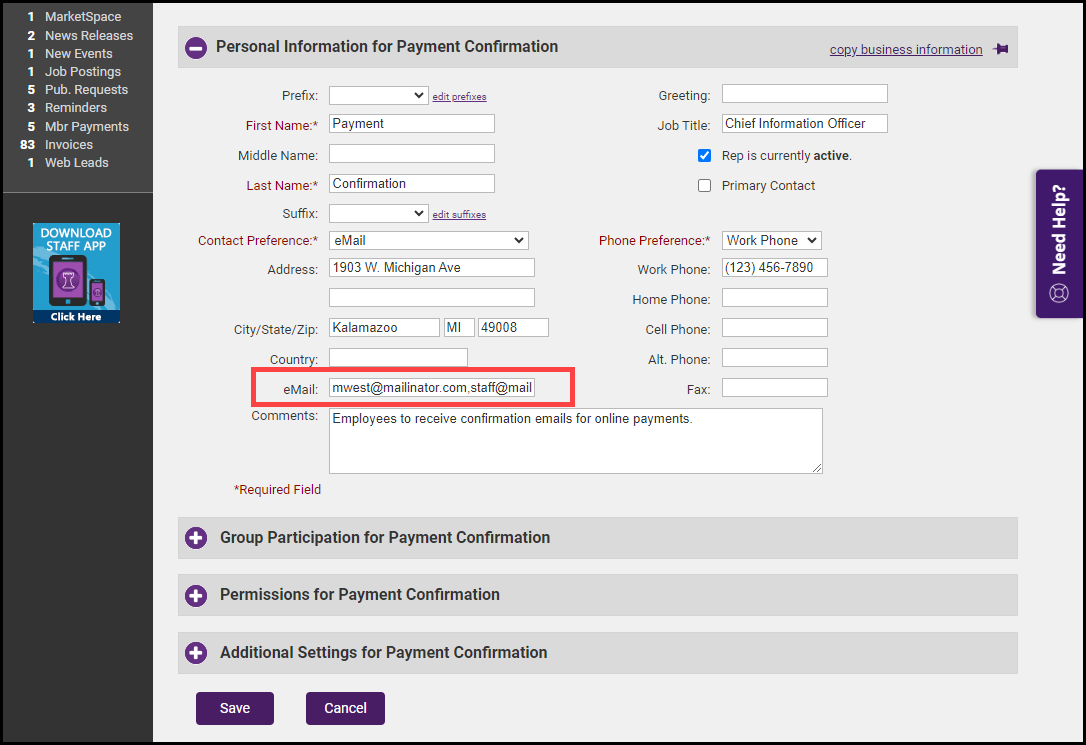Open the Contact Preference dropdown

tap(428, 241)
